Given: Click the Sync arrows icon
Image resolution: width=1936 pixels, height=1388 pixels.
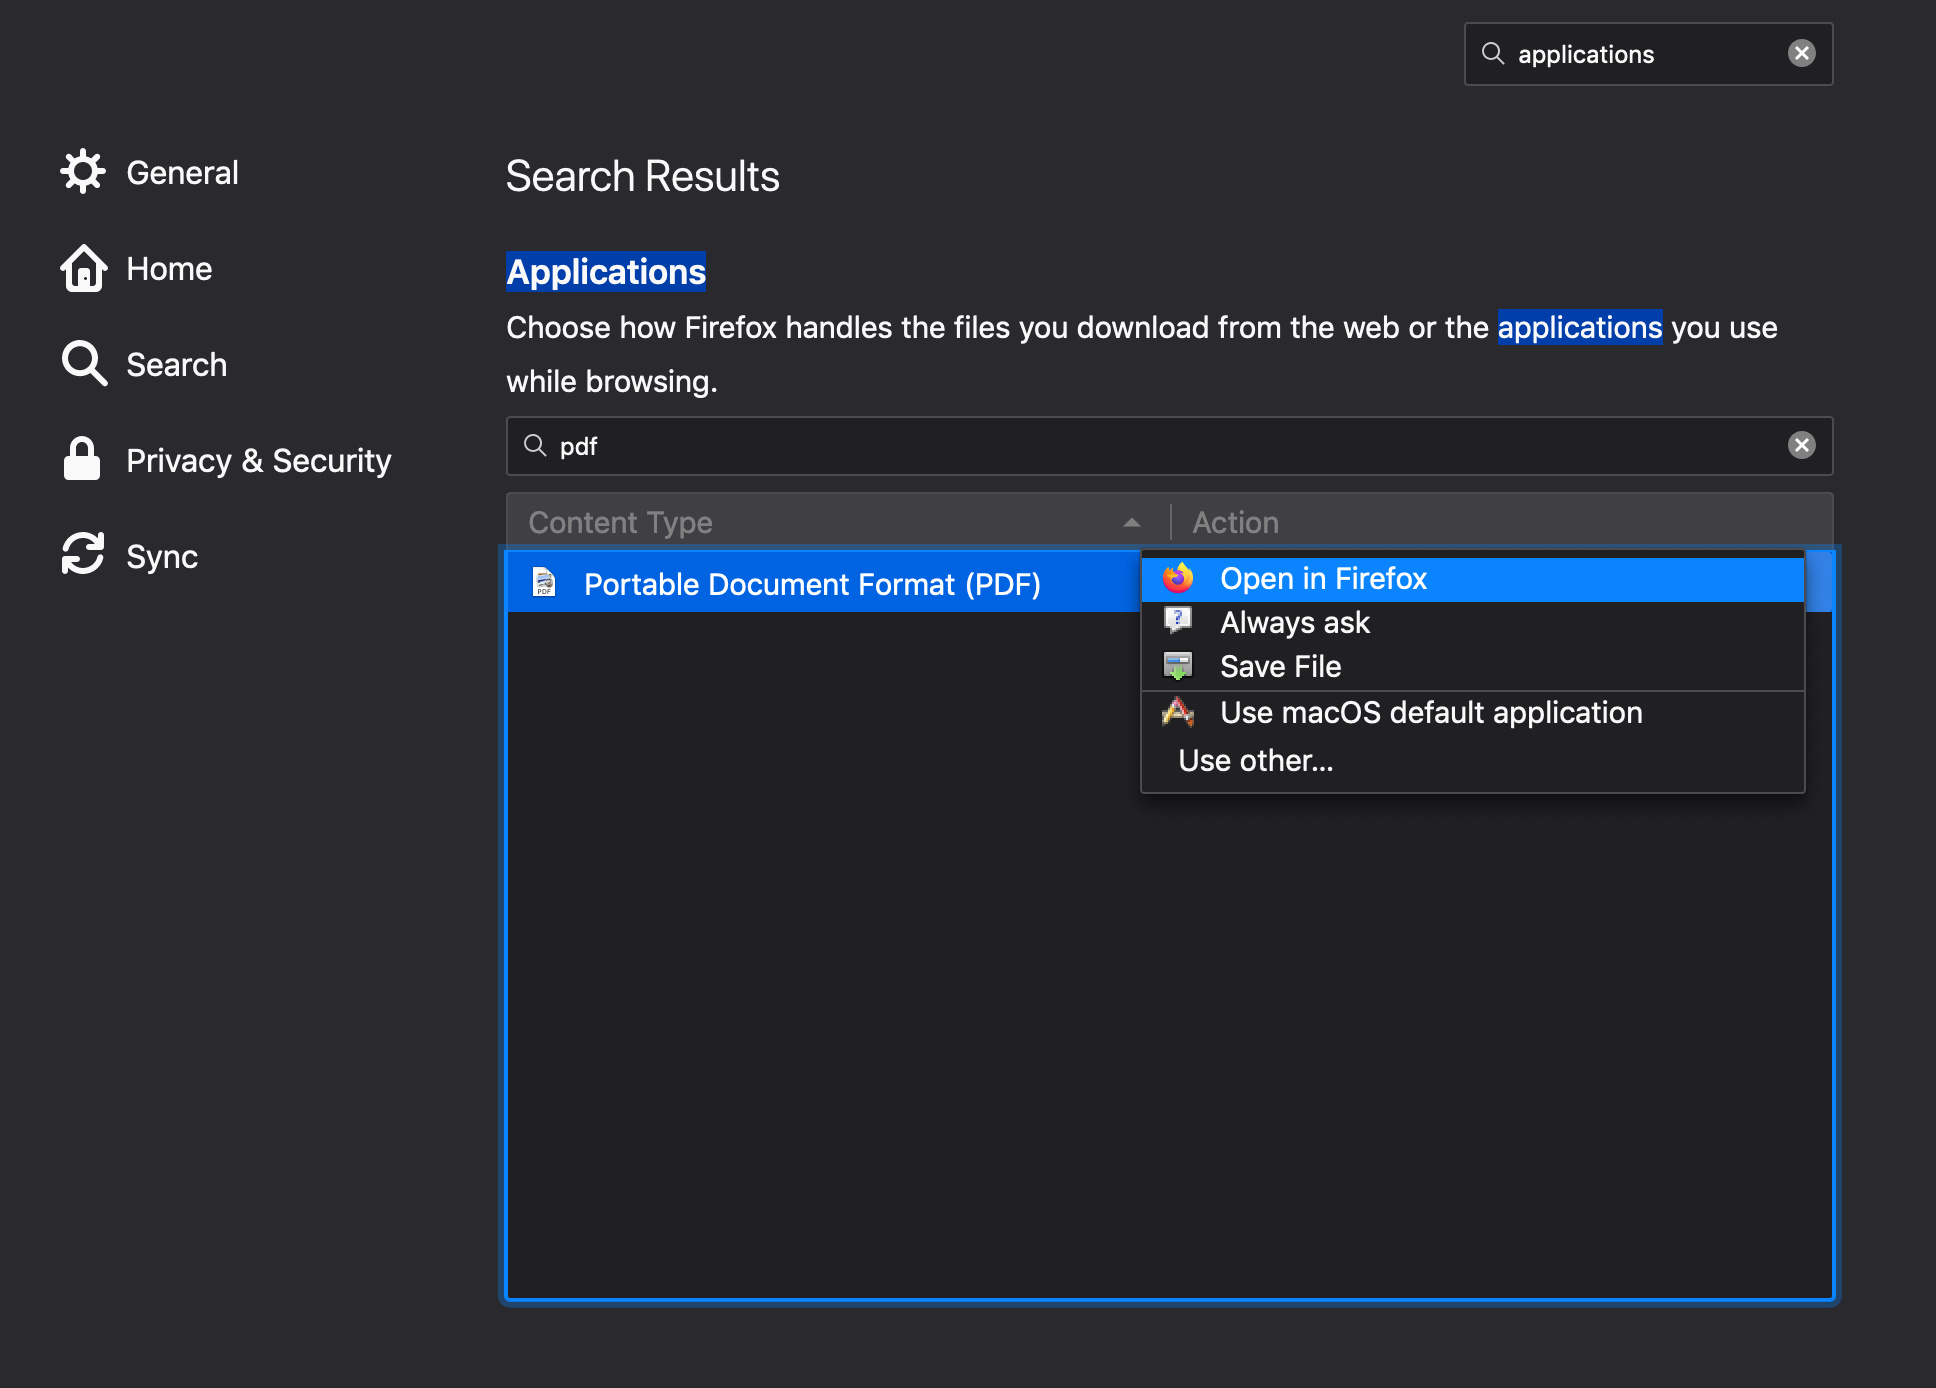Looking at the screenshot, I should [x=83, y=554].
